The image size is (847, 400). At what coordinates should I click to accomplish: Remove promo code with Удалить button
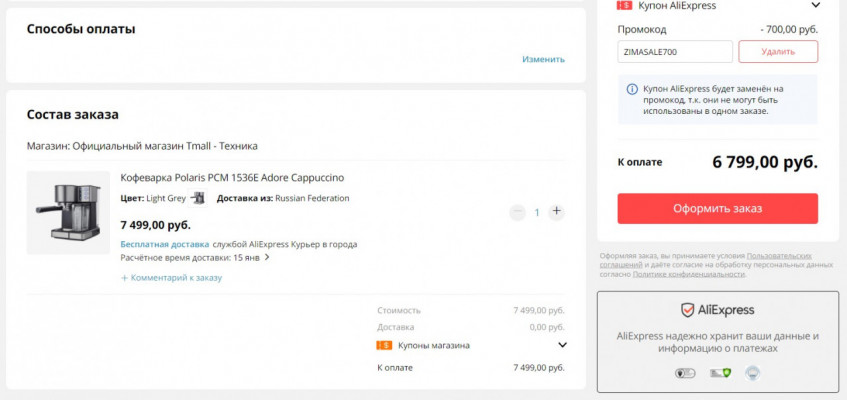(777, 52)
